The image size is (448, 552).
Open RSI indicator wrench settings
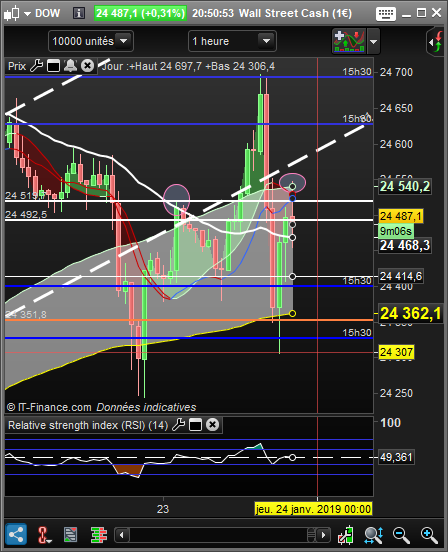pos(178,425)
